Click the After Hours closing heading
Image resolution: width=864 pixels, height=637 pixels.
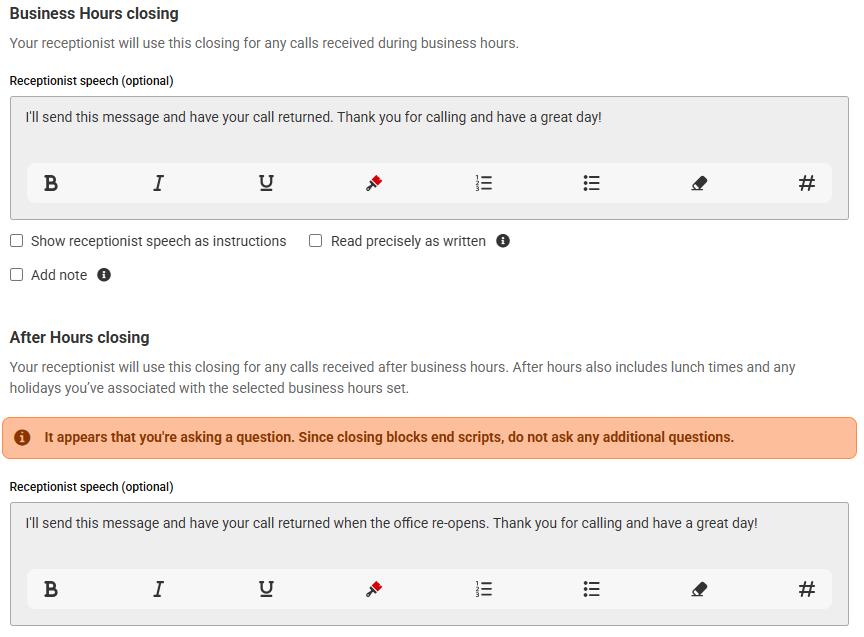[x=79, y=337]
